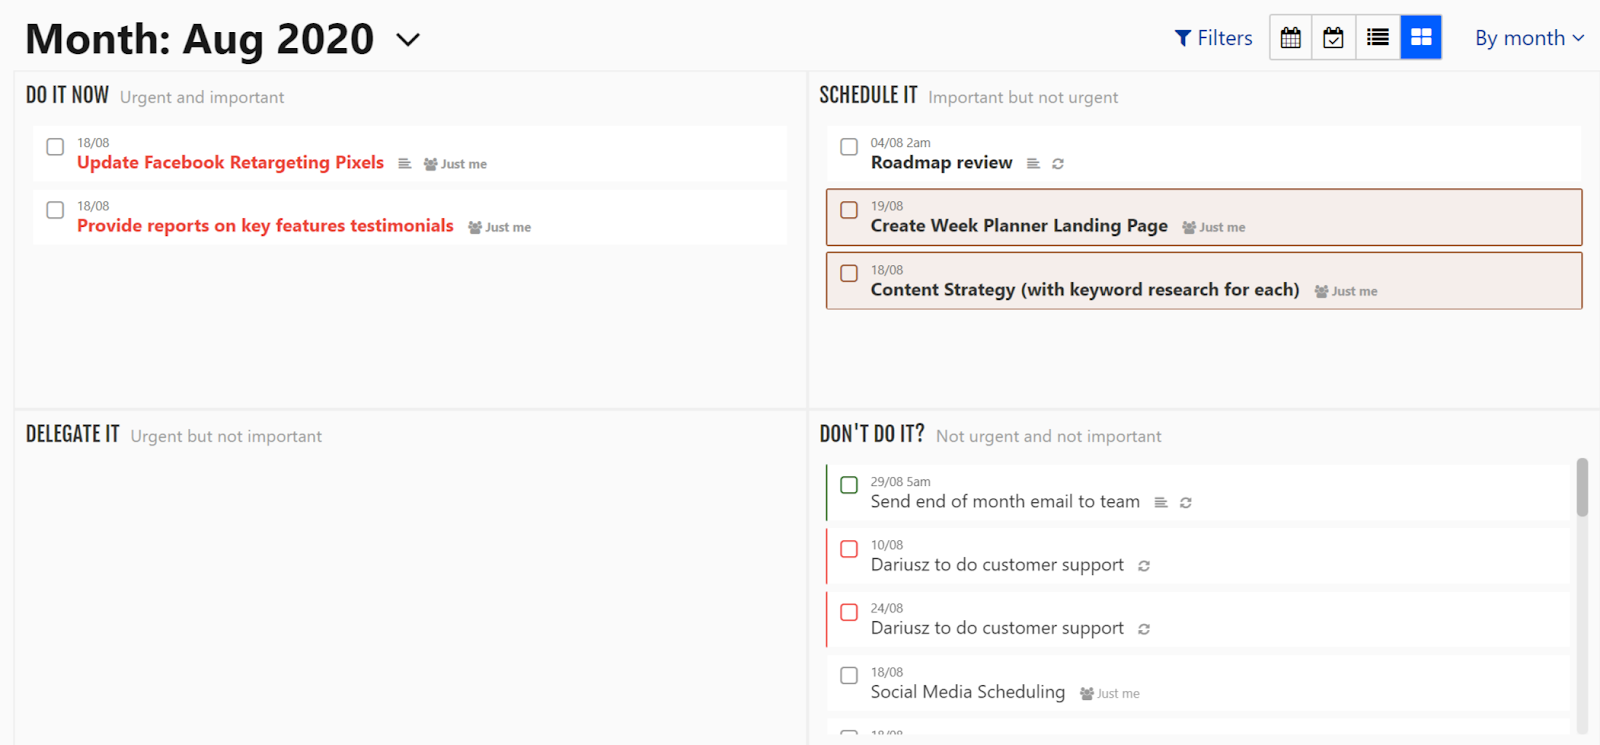Click the notes icon beside Roadmap review
The width and height of the screenshot is (1600, 745).
(x=1033, y=164)
